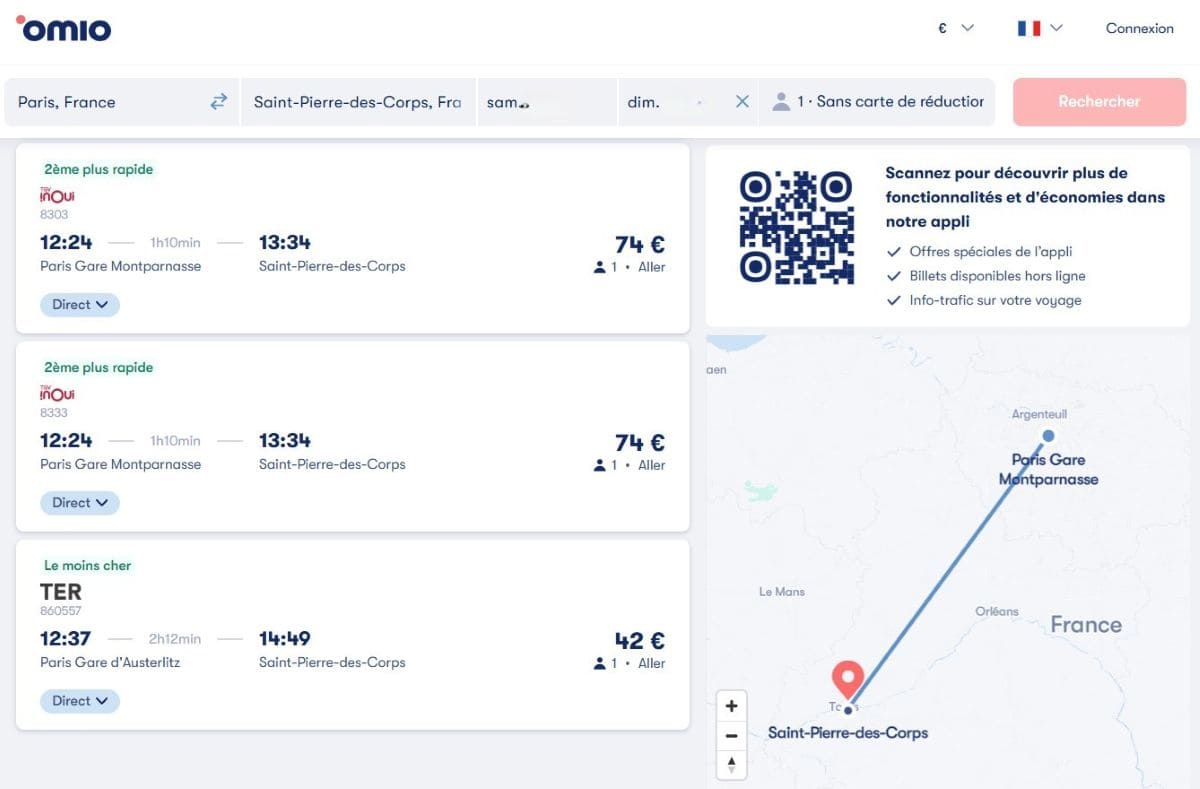Click the Argenteuil label on the map
The image size is (1200, 789).
1039,413
